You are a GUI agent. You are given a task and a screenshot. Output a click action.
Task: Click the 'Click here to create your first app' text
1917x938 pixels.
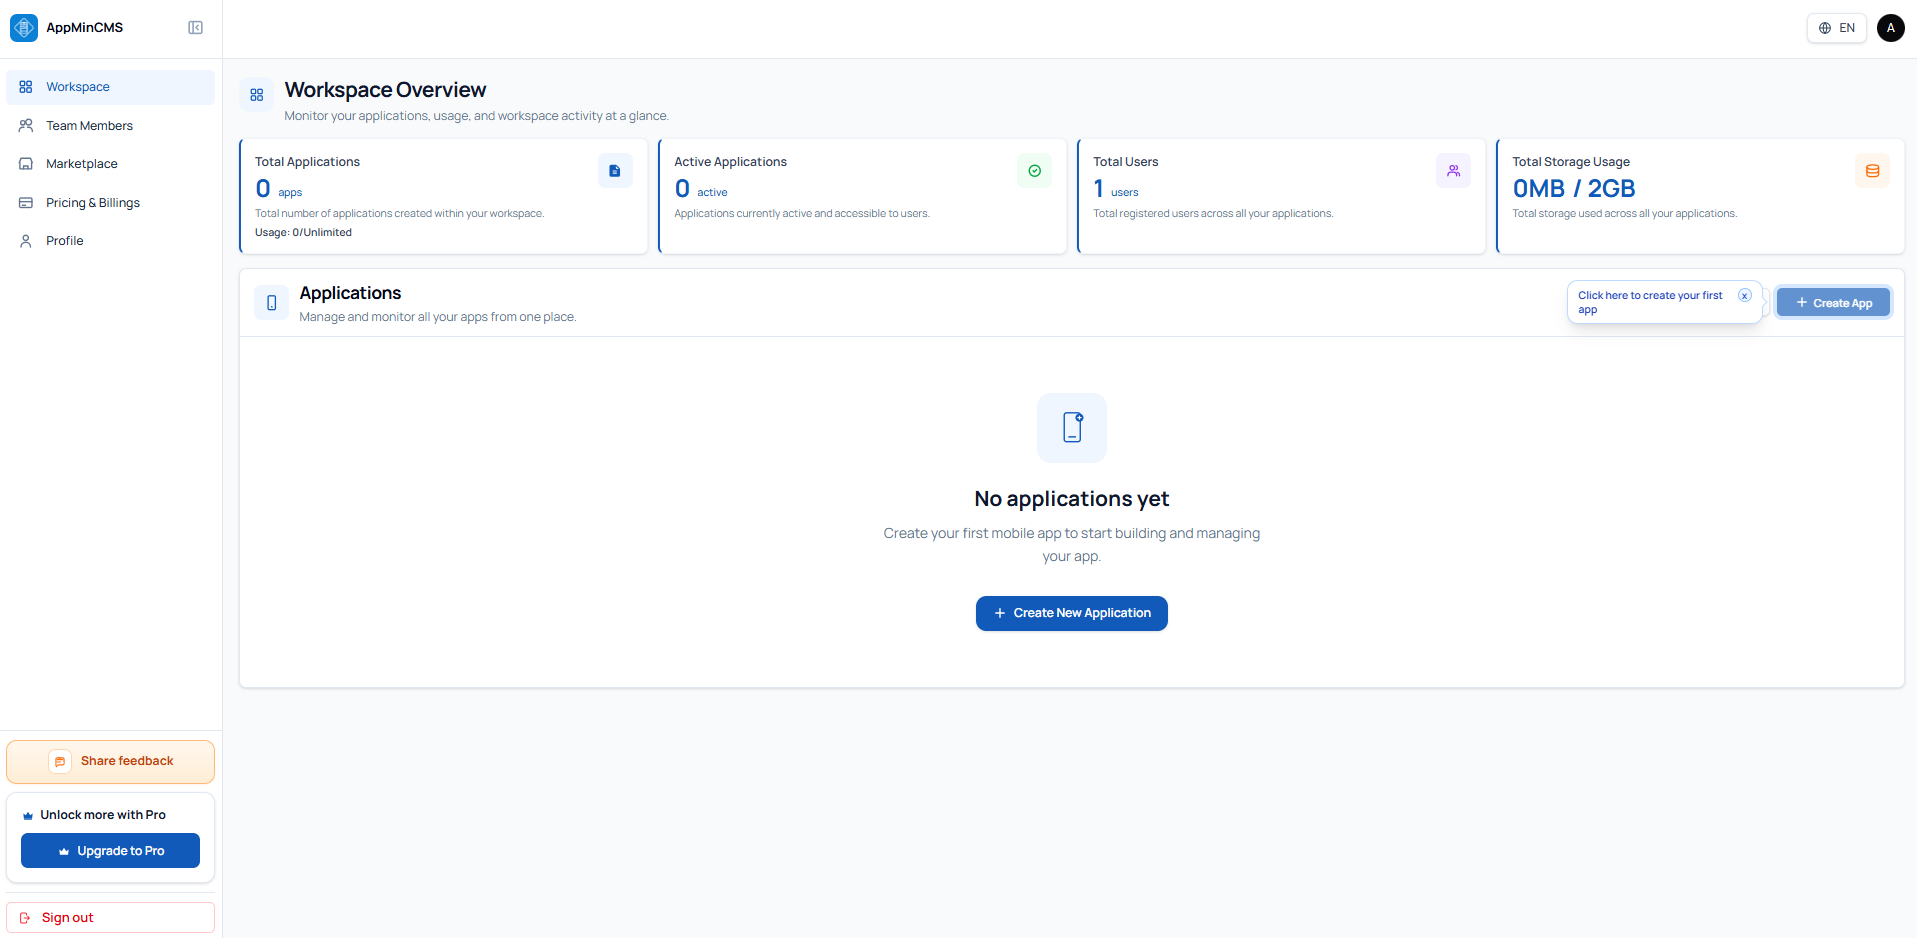pos(1650,303)
